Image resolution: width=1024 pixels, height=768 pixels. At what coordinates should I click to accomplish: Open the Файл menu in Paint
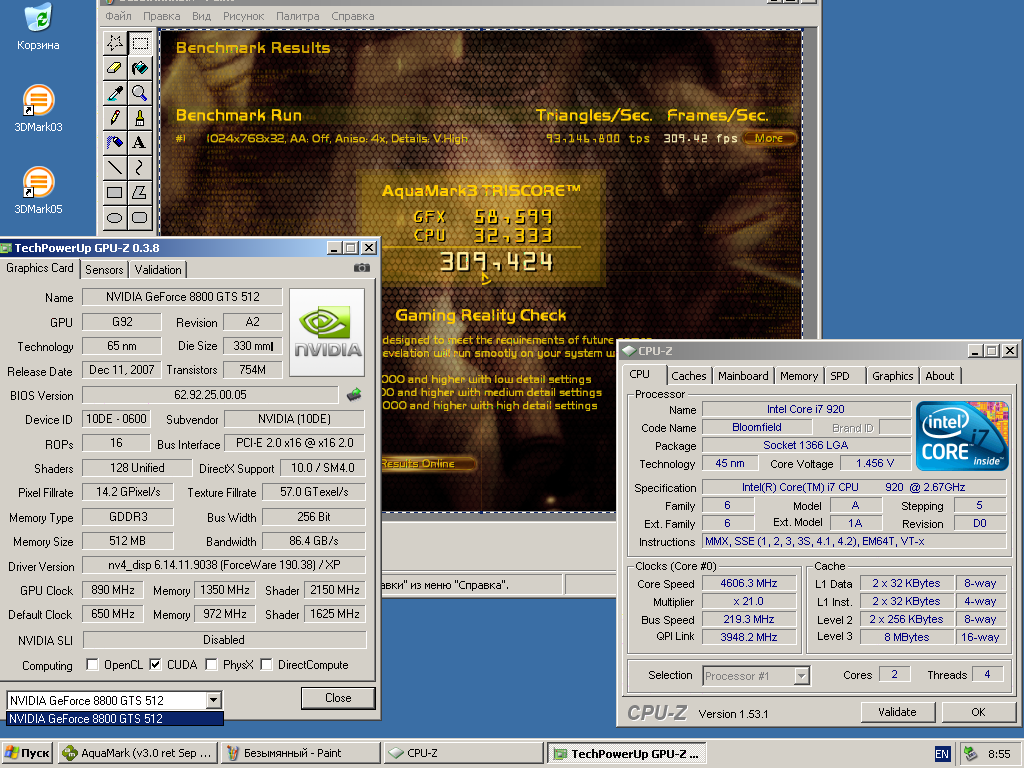tap(118, 16)
